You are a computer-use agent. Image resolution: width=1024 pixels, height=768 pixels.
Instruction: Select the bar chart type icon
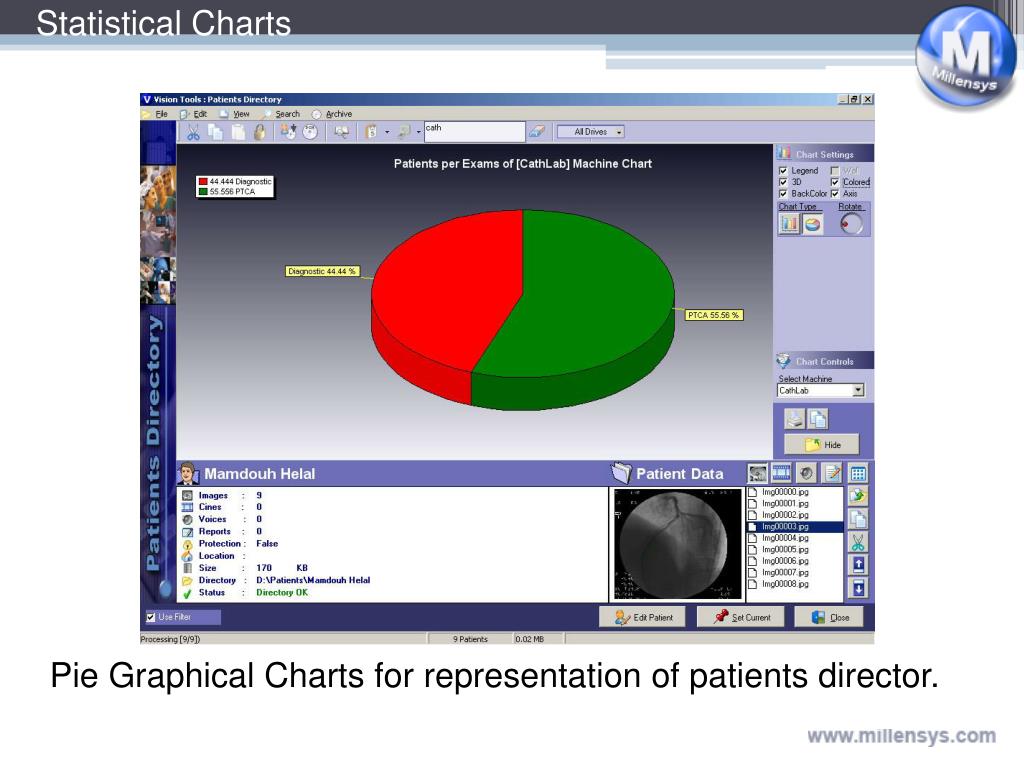pyautogui.click(x=790, y=224)
